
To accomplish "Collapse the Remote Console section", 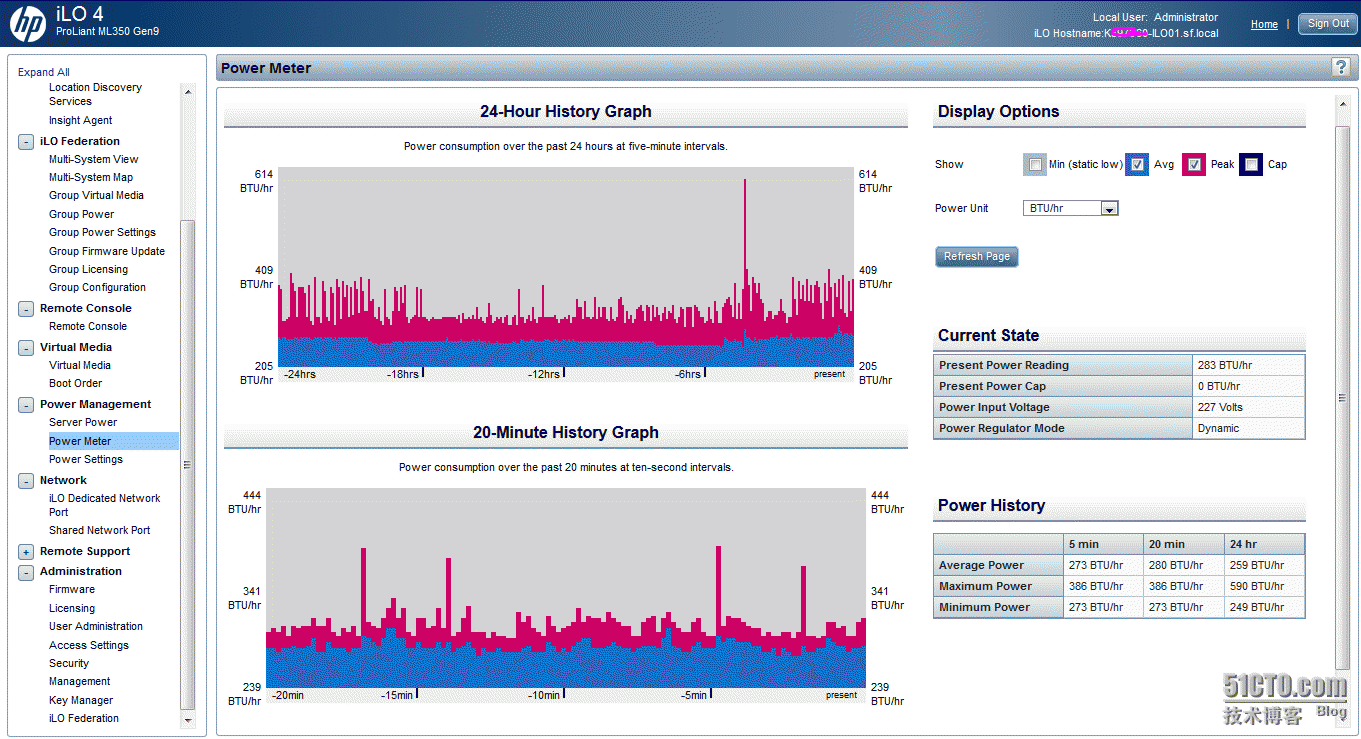I will point(26,309).
